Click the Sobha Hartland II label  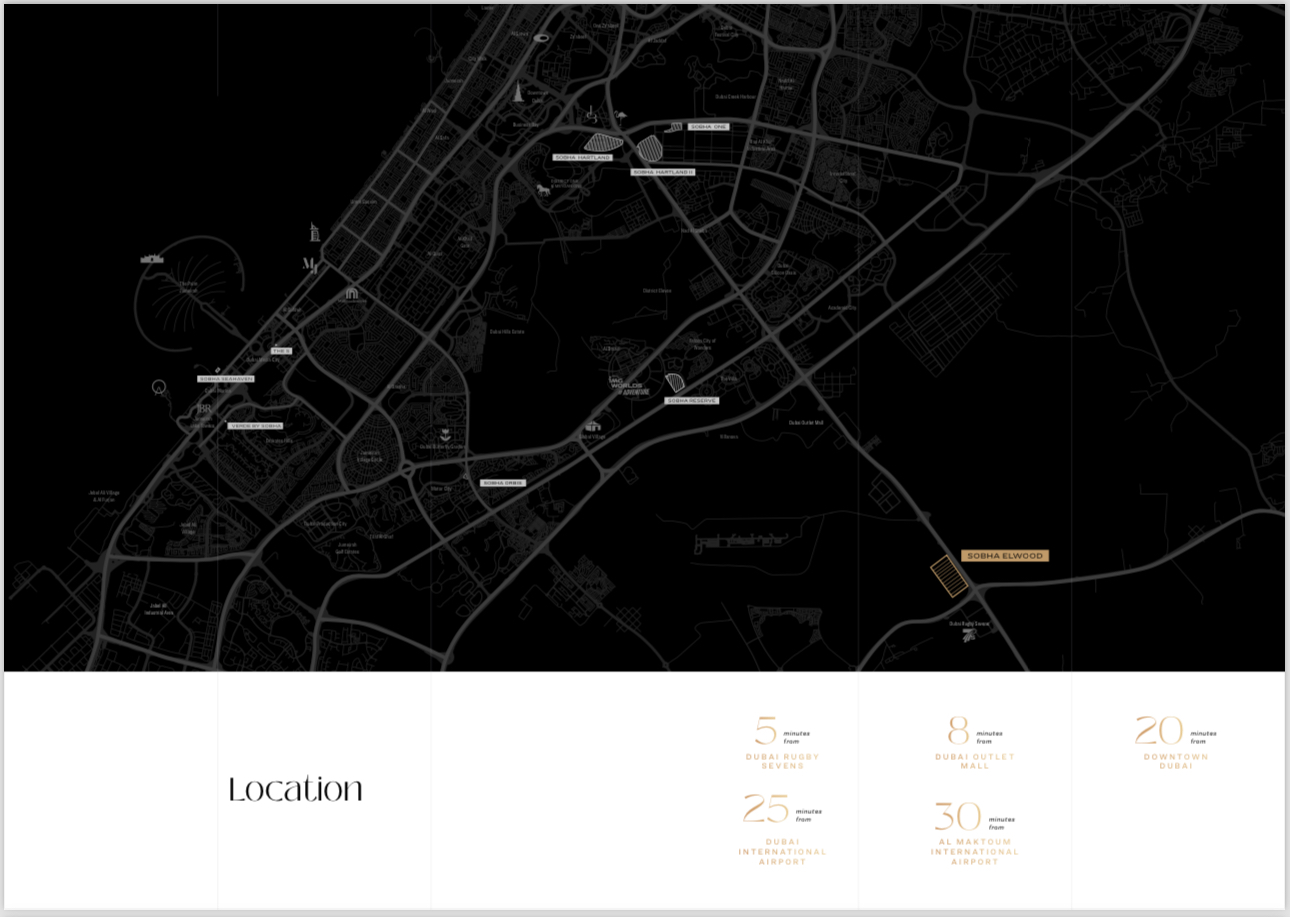tap(663, 172)
